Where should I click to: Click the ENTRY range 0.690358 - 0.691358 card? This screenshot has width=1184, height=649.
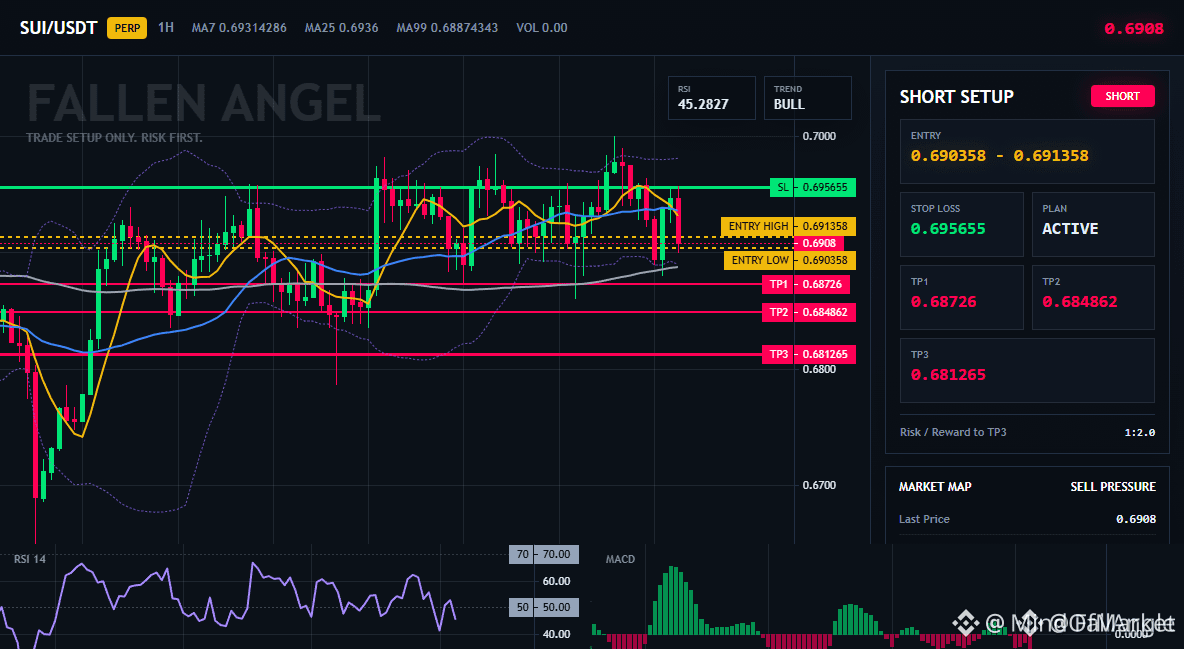(x=1027, y=151)
